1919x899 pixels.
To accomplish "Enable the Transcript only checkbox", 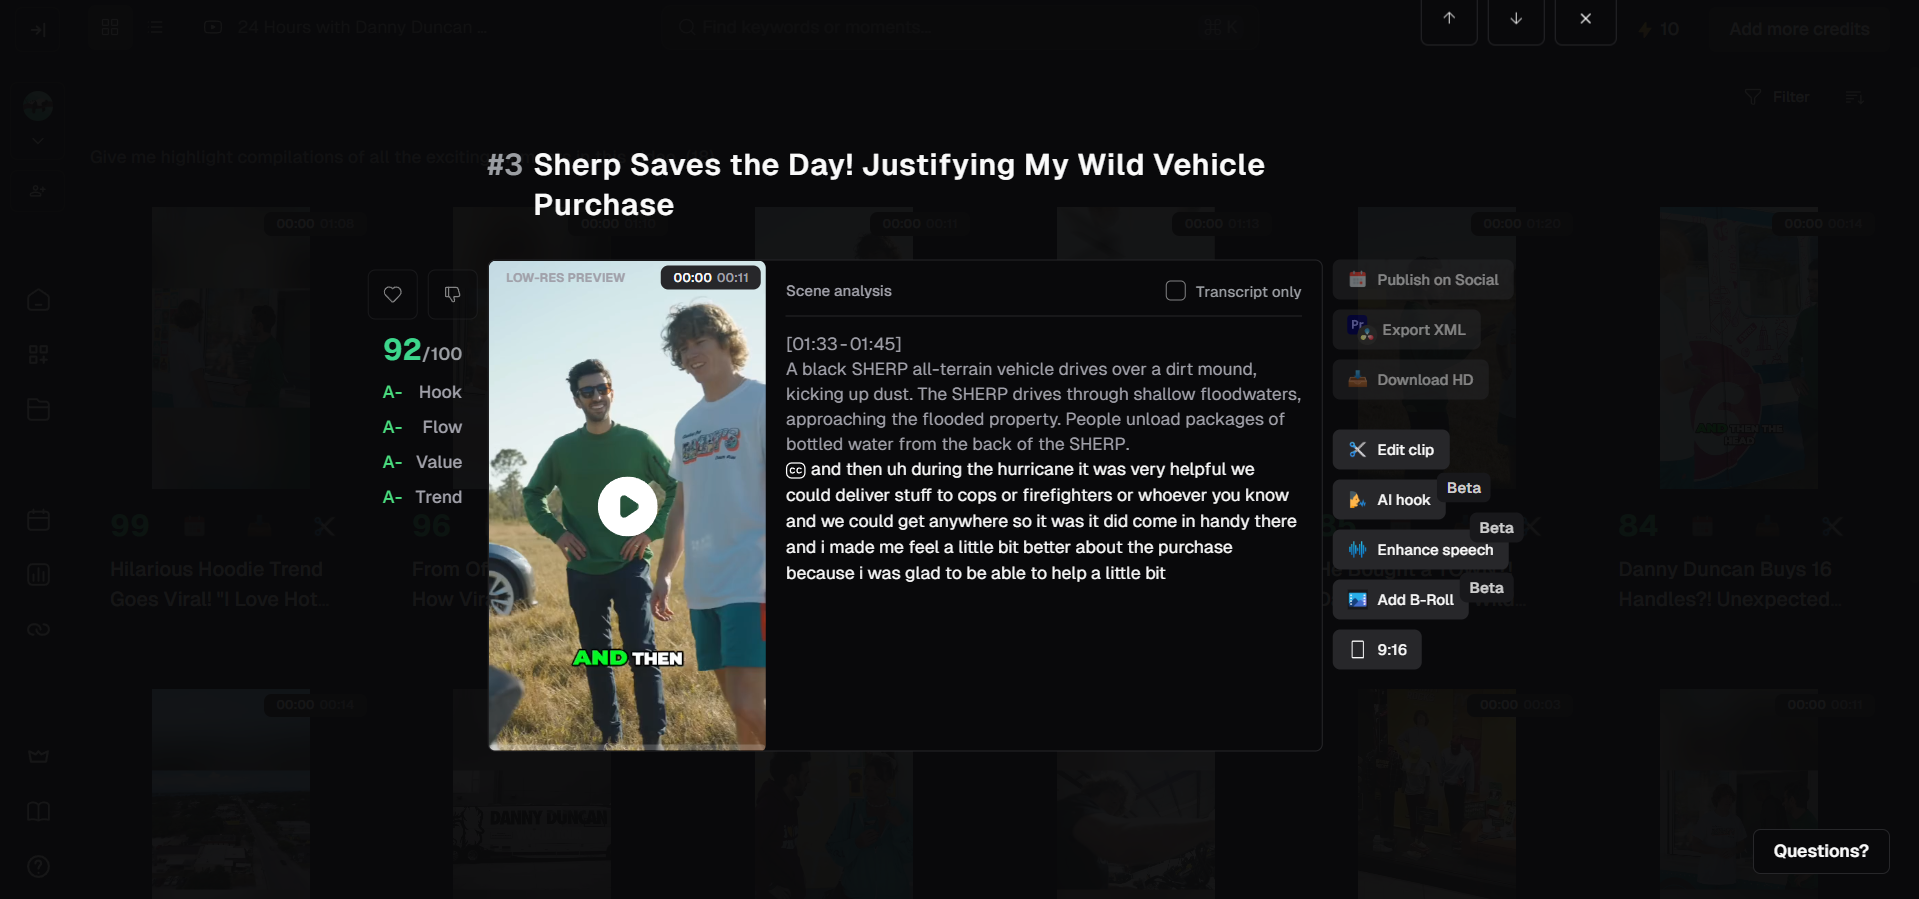I will coord(1176,291).
